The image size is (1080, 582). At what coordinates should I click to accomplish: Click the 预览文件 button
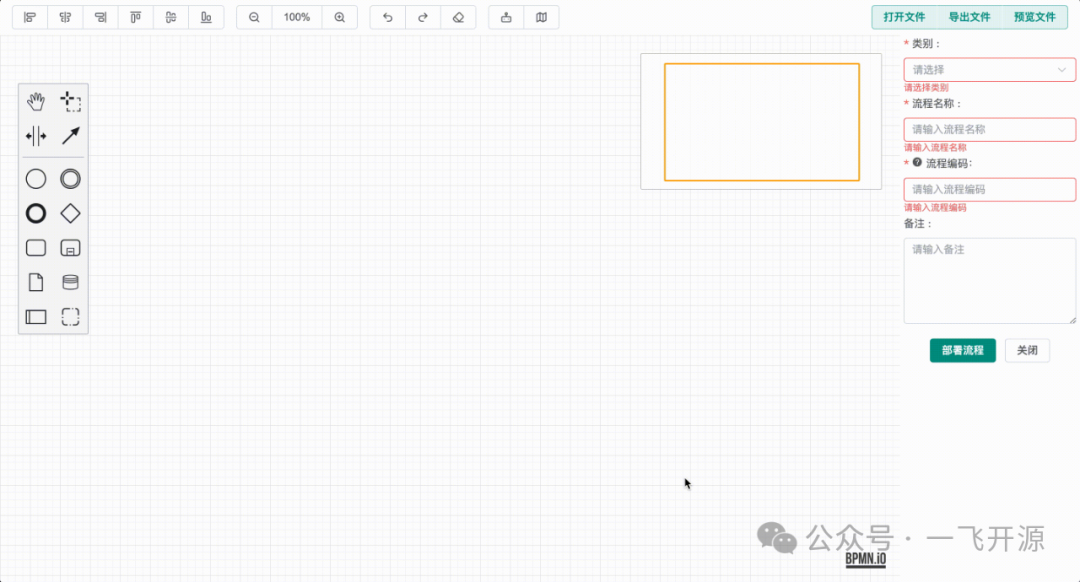click(1035, 17)
